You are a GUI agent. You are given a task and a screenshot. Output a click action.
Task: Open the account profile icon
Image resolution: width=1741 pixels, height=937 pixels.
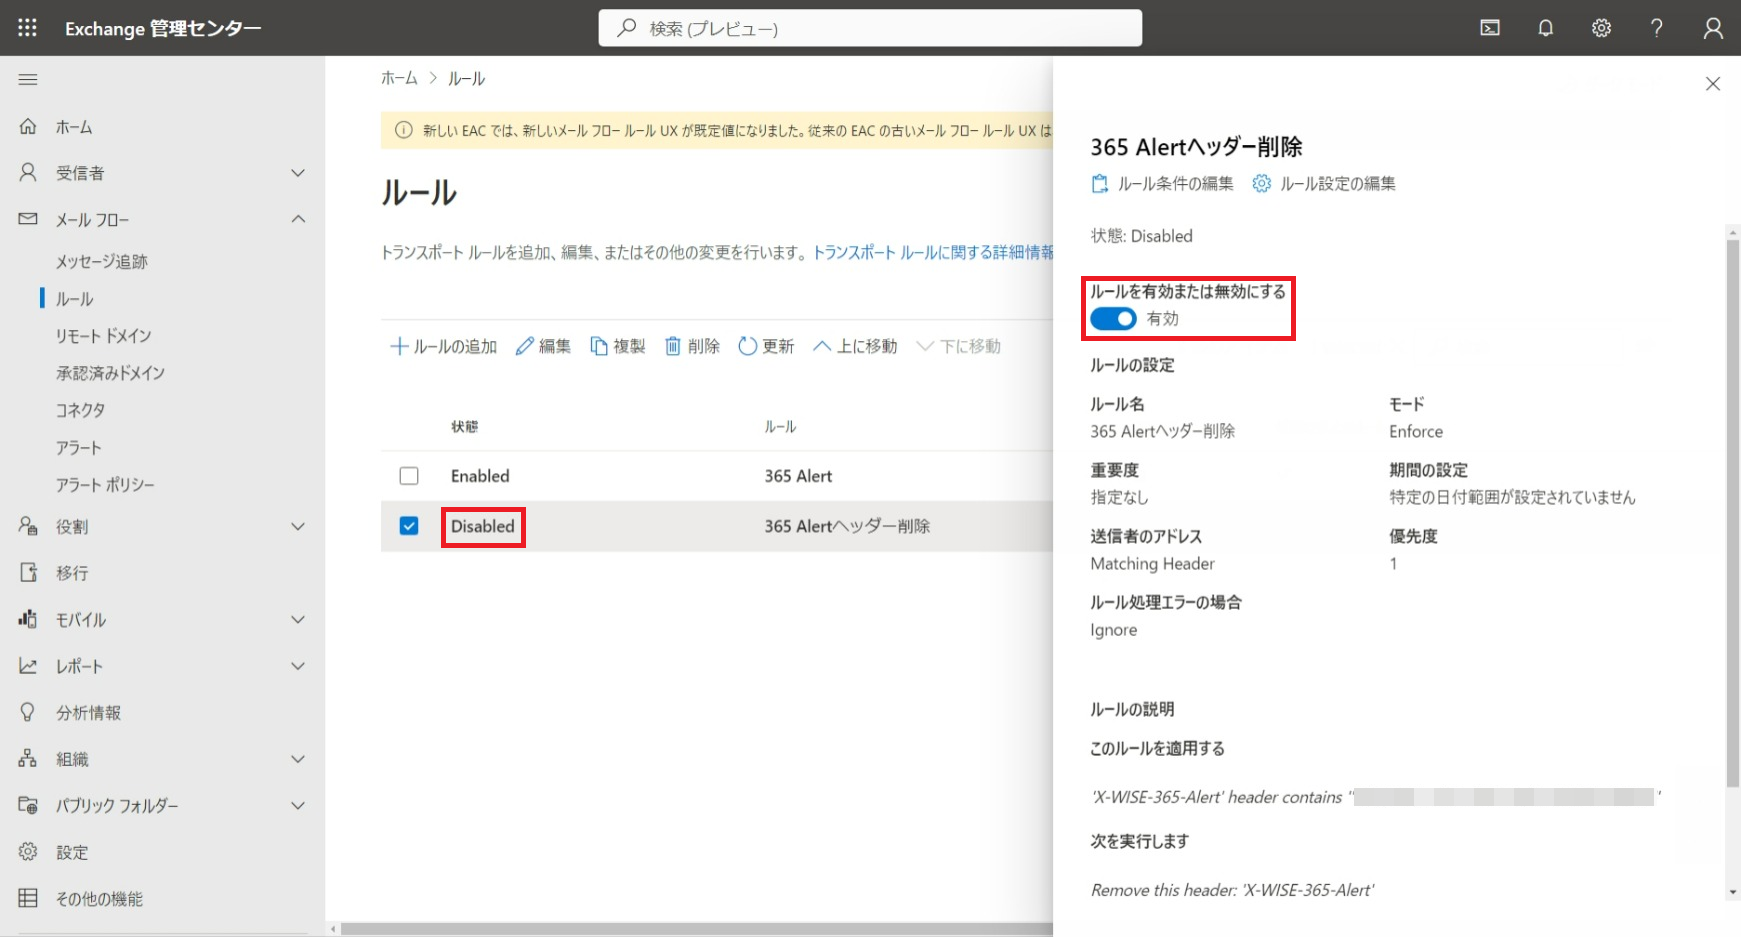1713,28
